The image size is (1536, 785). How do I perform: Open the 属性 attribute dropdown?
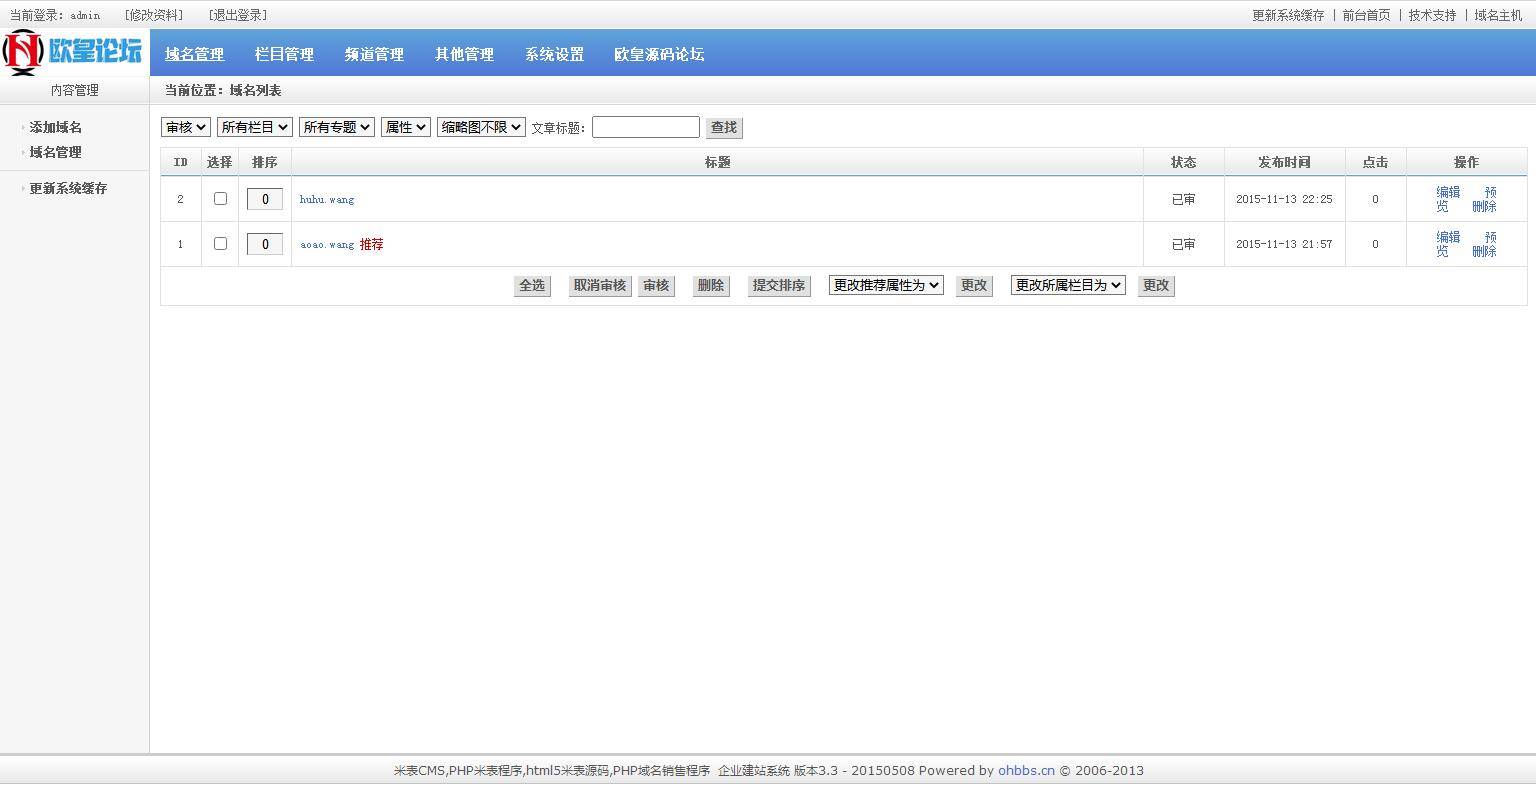[405, 127]
